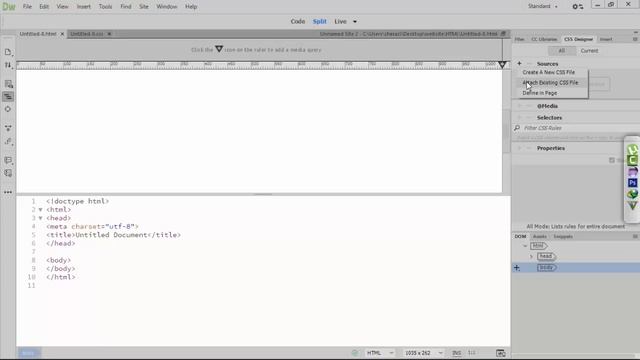
Task: Click Camtasia green C icon in dock
Action: click(632, 160)
